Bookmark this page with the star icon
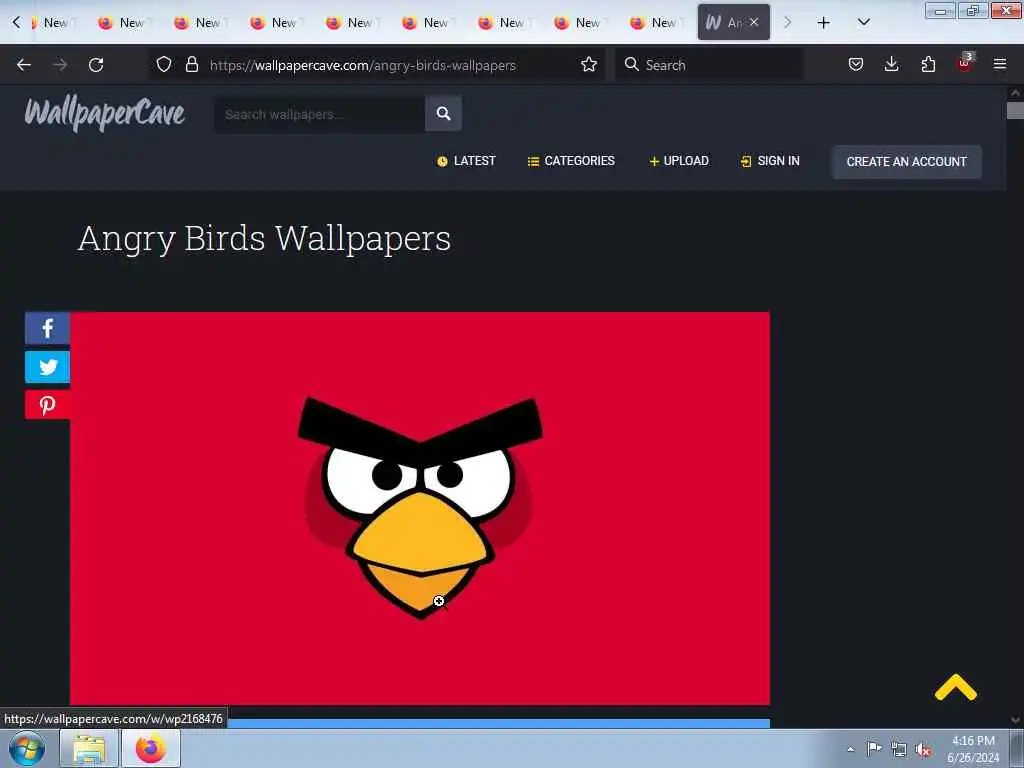This screenshot has width=1024, height=768. click(588, 64)
